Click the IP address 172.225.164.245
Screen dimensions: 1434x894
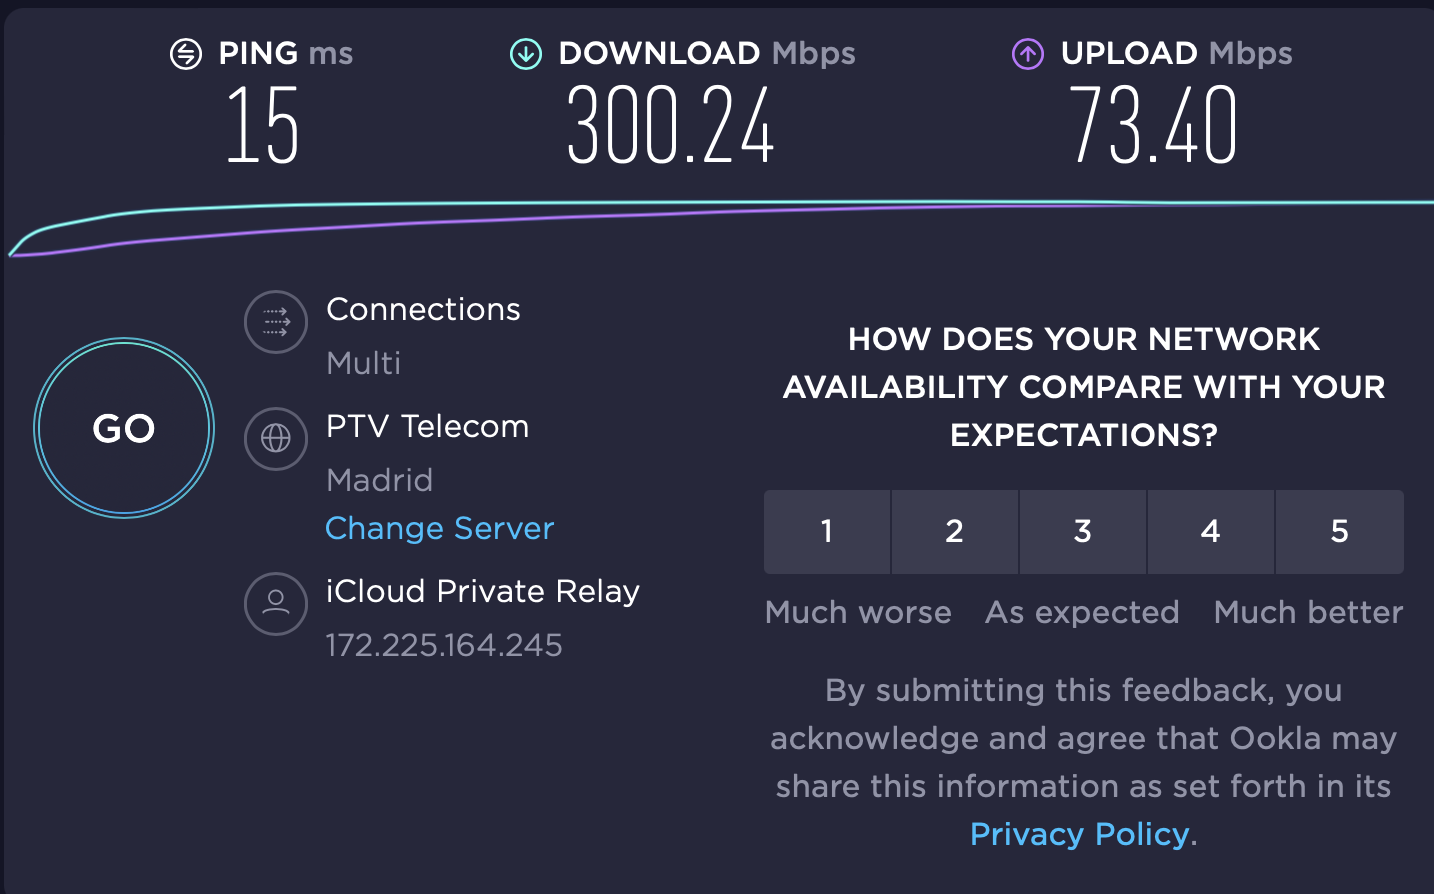pyautogui.click(x=444, y=645)
